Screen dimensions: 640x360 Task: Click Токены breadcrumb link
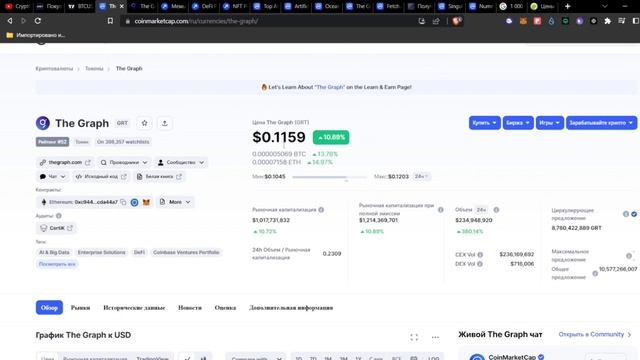94,69
